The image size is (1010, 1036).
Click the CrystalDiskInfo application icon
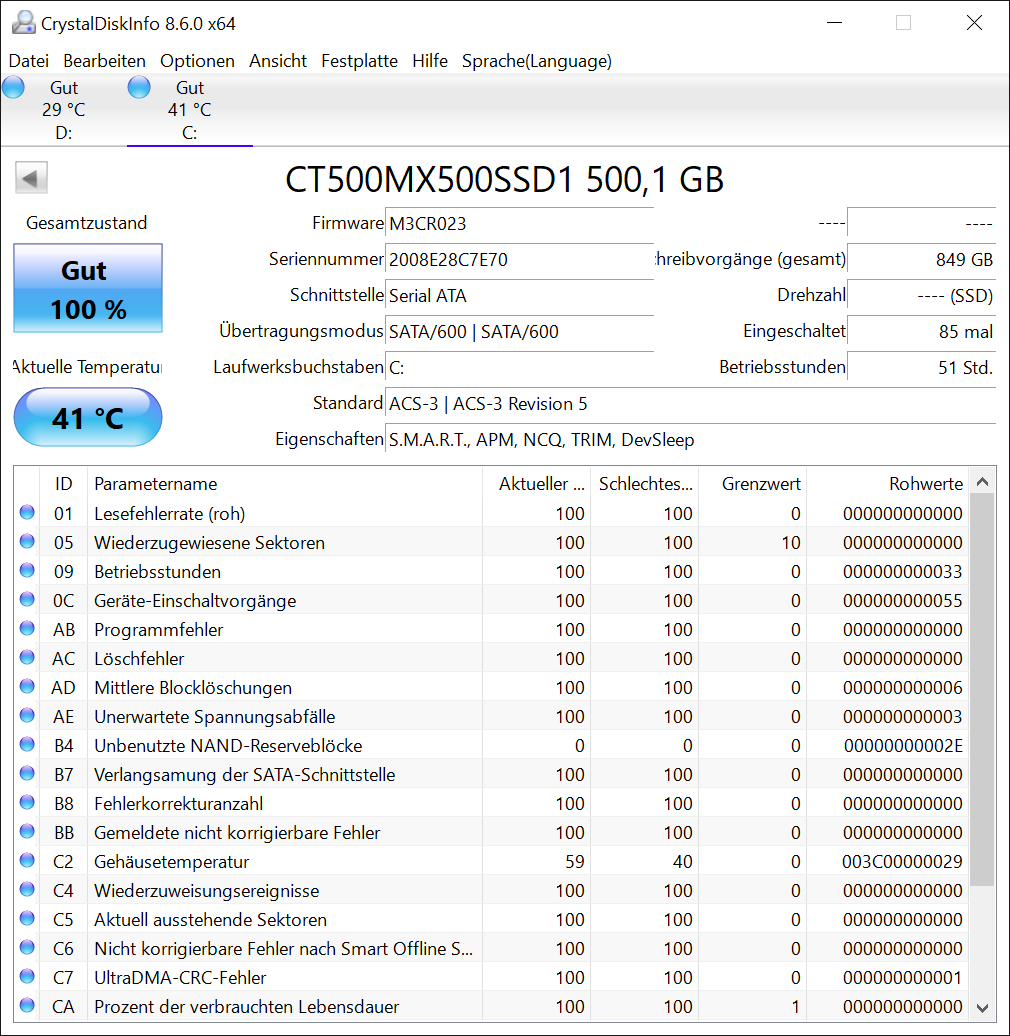coord(23,22)
